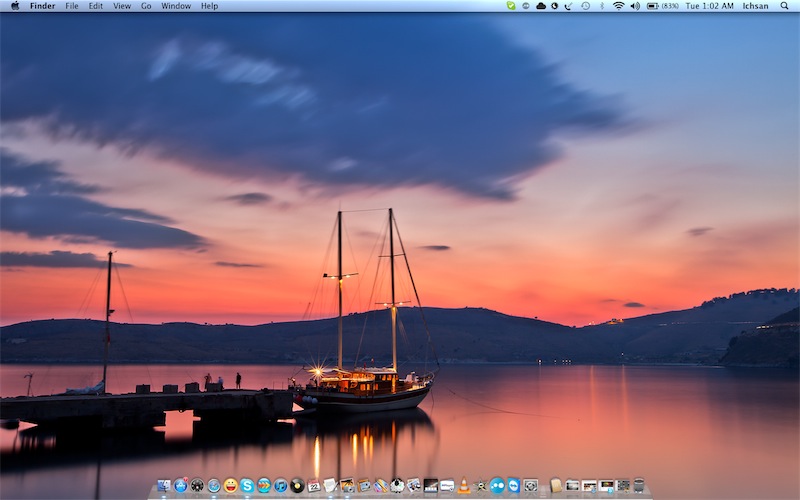This screenshot has height=500, width=800.
Task: Open the Trash in the Dock
Action: coord(639,485)
